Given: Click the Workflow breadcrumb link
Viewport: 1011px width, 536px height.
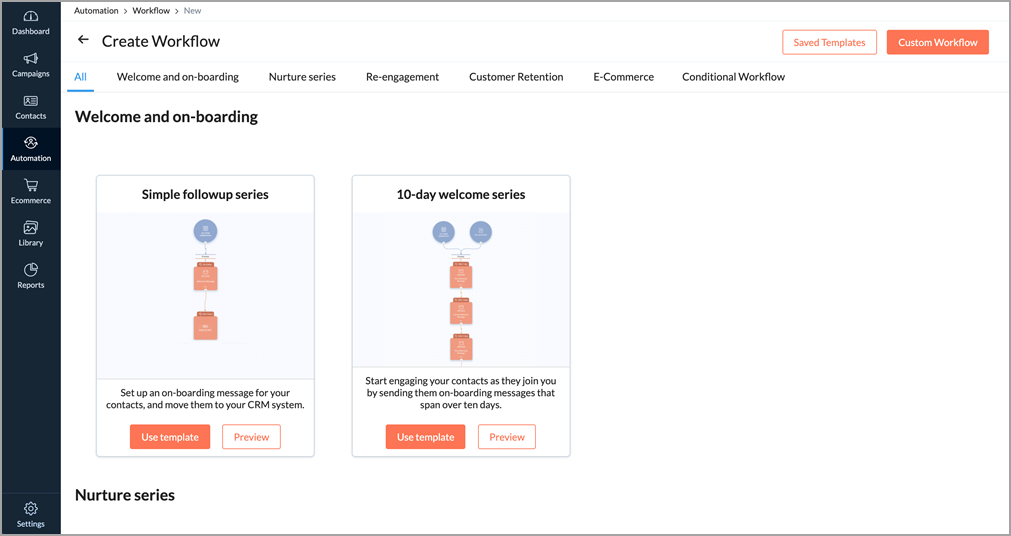Looking at the screenshot, I should 152,10.
